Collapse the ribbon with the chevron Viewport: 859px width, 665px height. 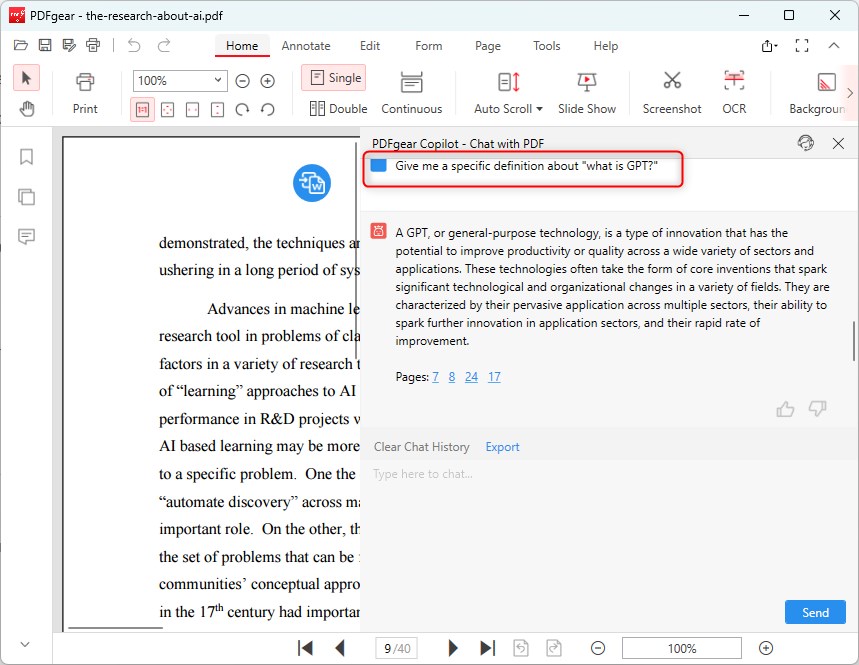(x=834, y=46)
